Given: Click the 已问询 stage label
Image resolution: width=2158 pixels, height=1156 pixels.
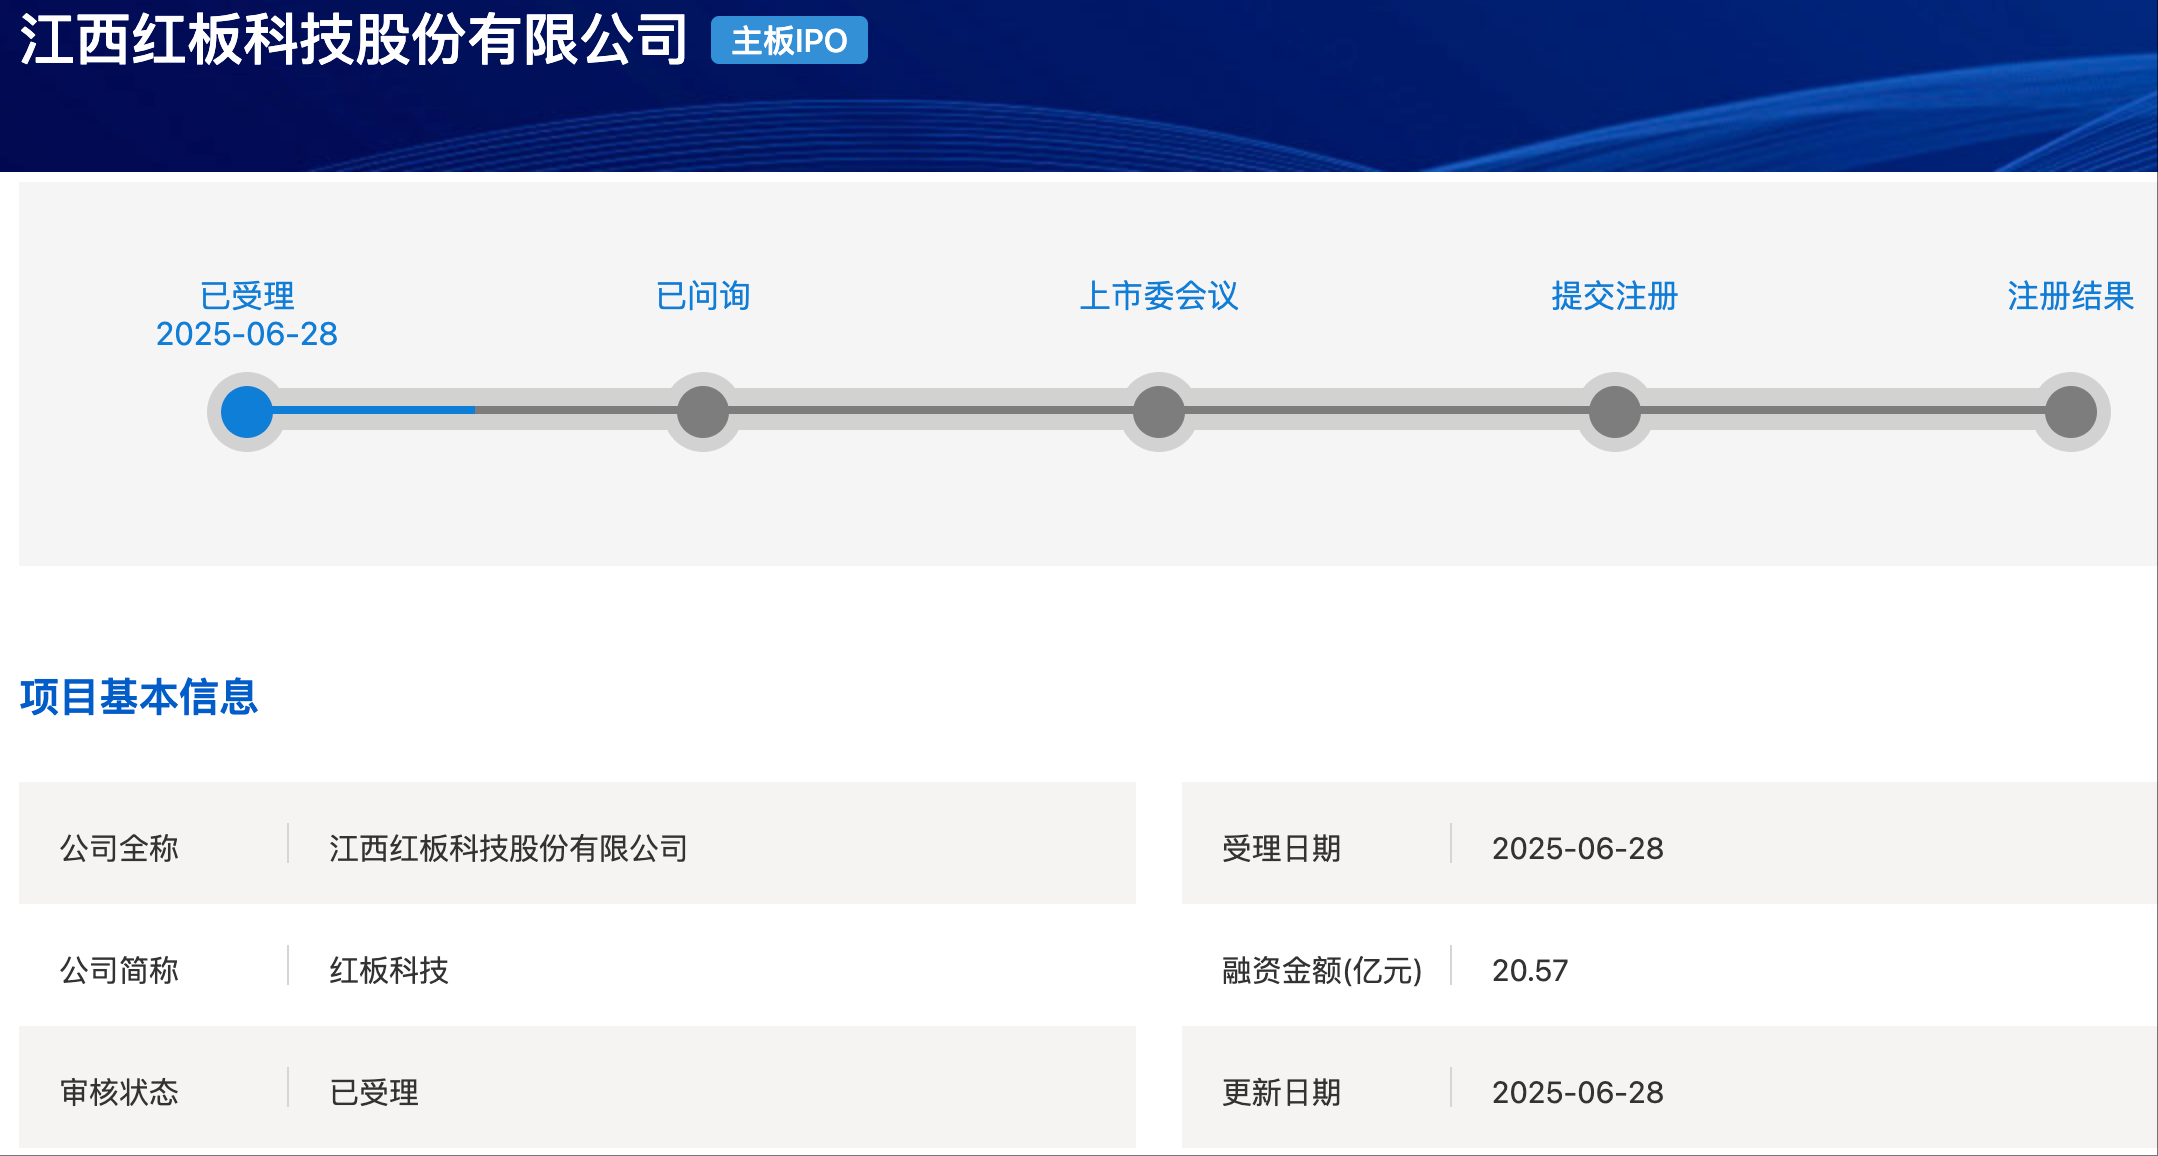Looking at the screenshot, I should pyautogui.click(x=703, y=296).
